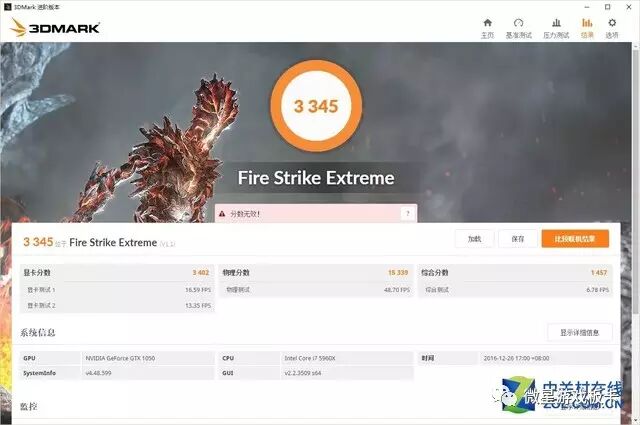Select physics score value 15 339

tap(398, 272)
